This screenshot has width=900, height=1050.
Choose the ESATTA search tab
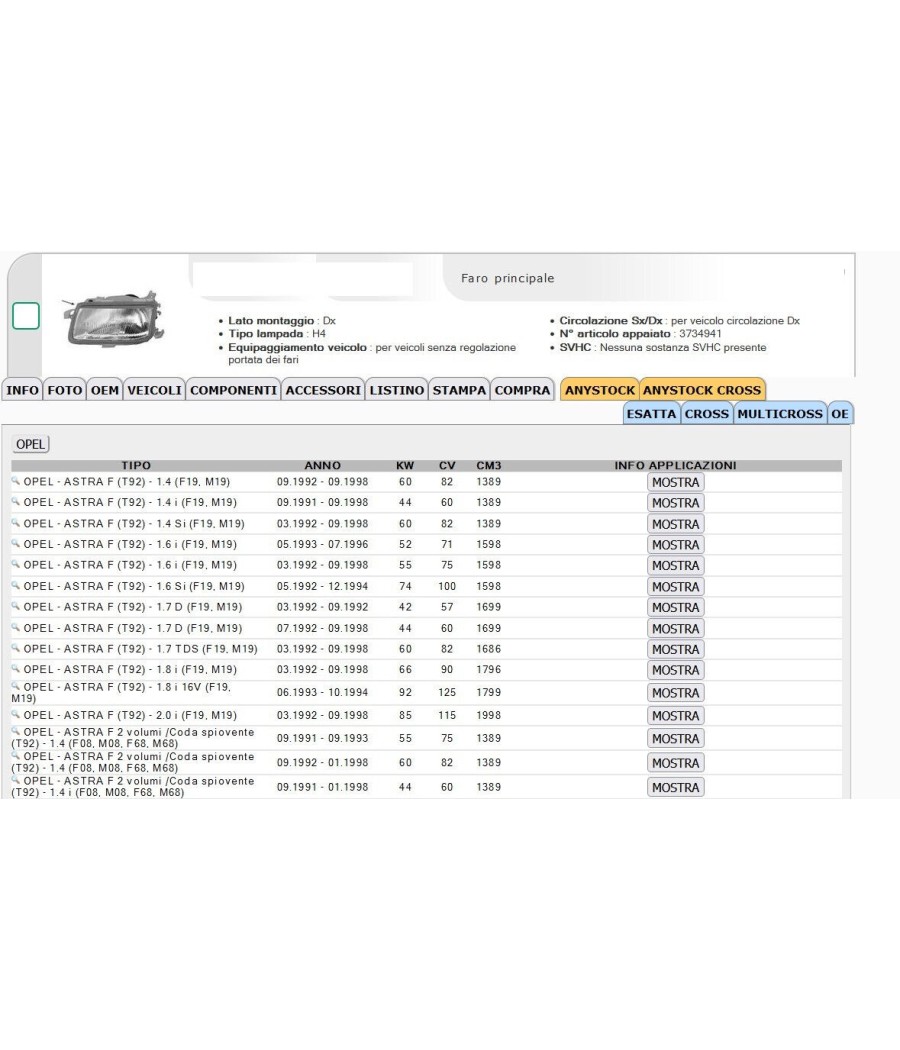tap(651, 413)
